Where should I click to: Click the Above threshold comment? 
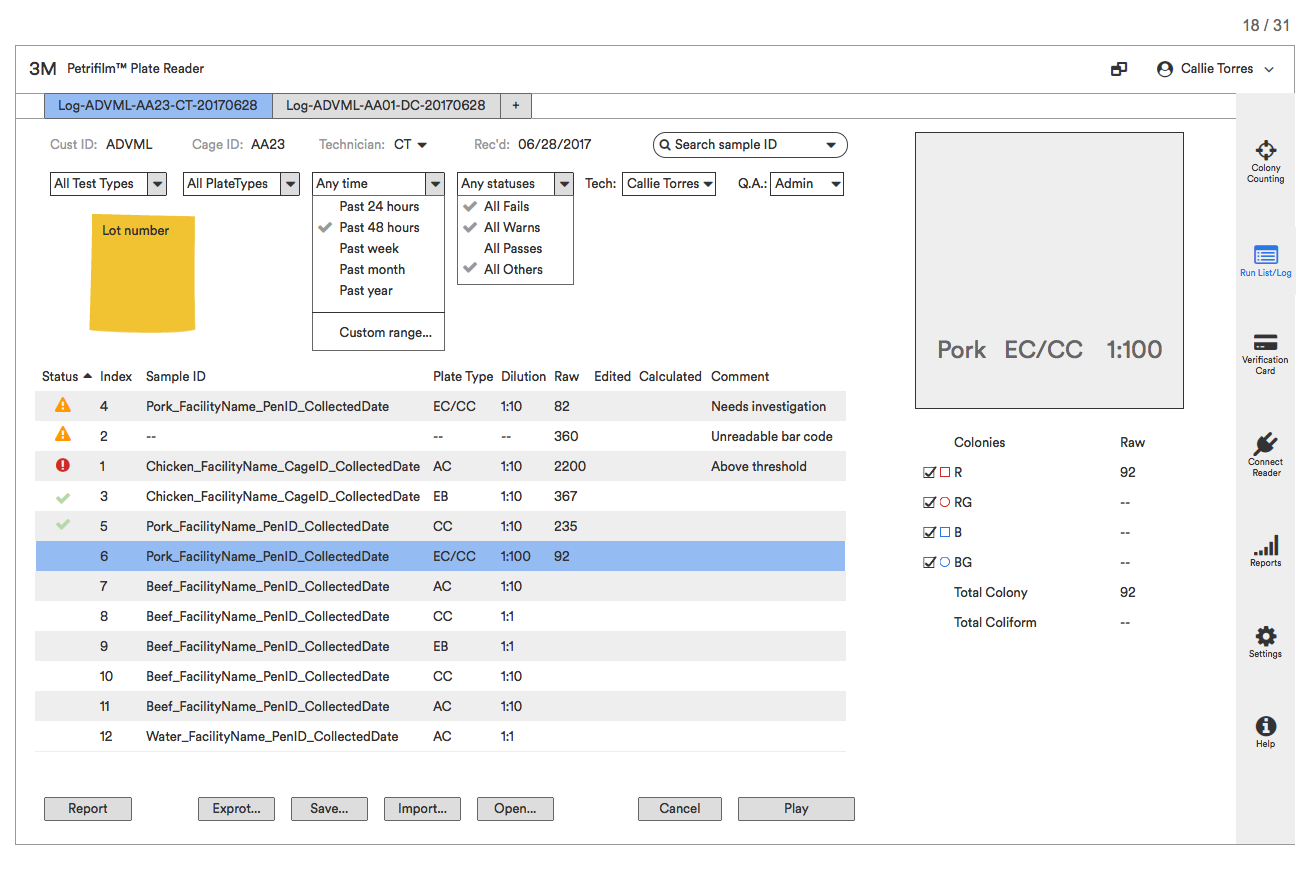tap(759, 466)
